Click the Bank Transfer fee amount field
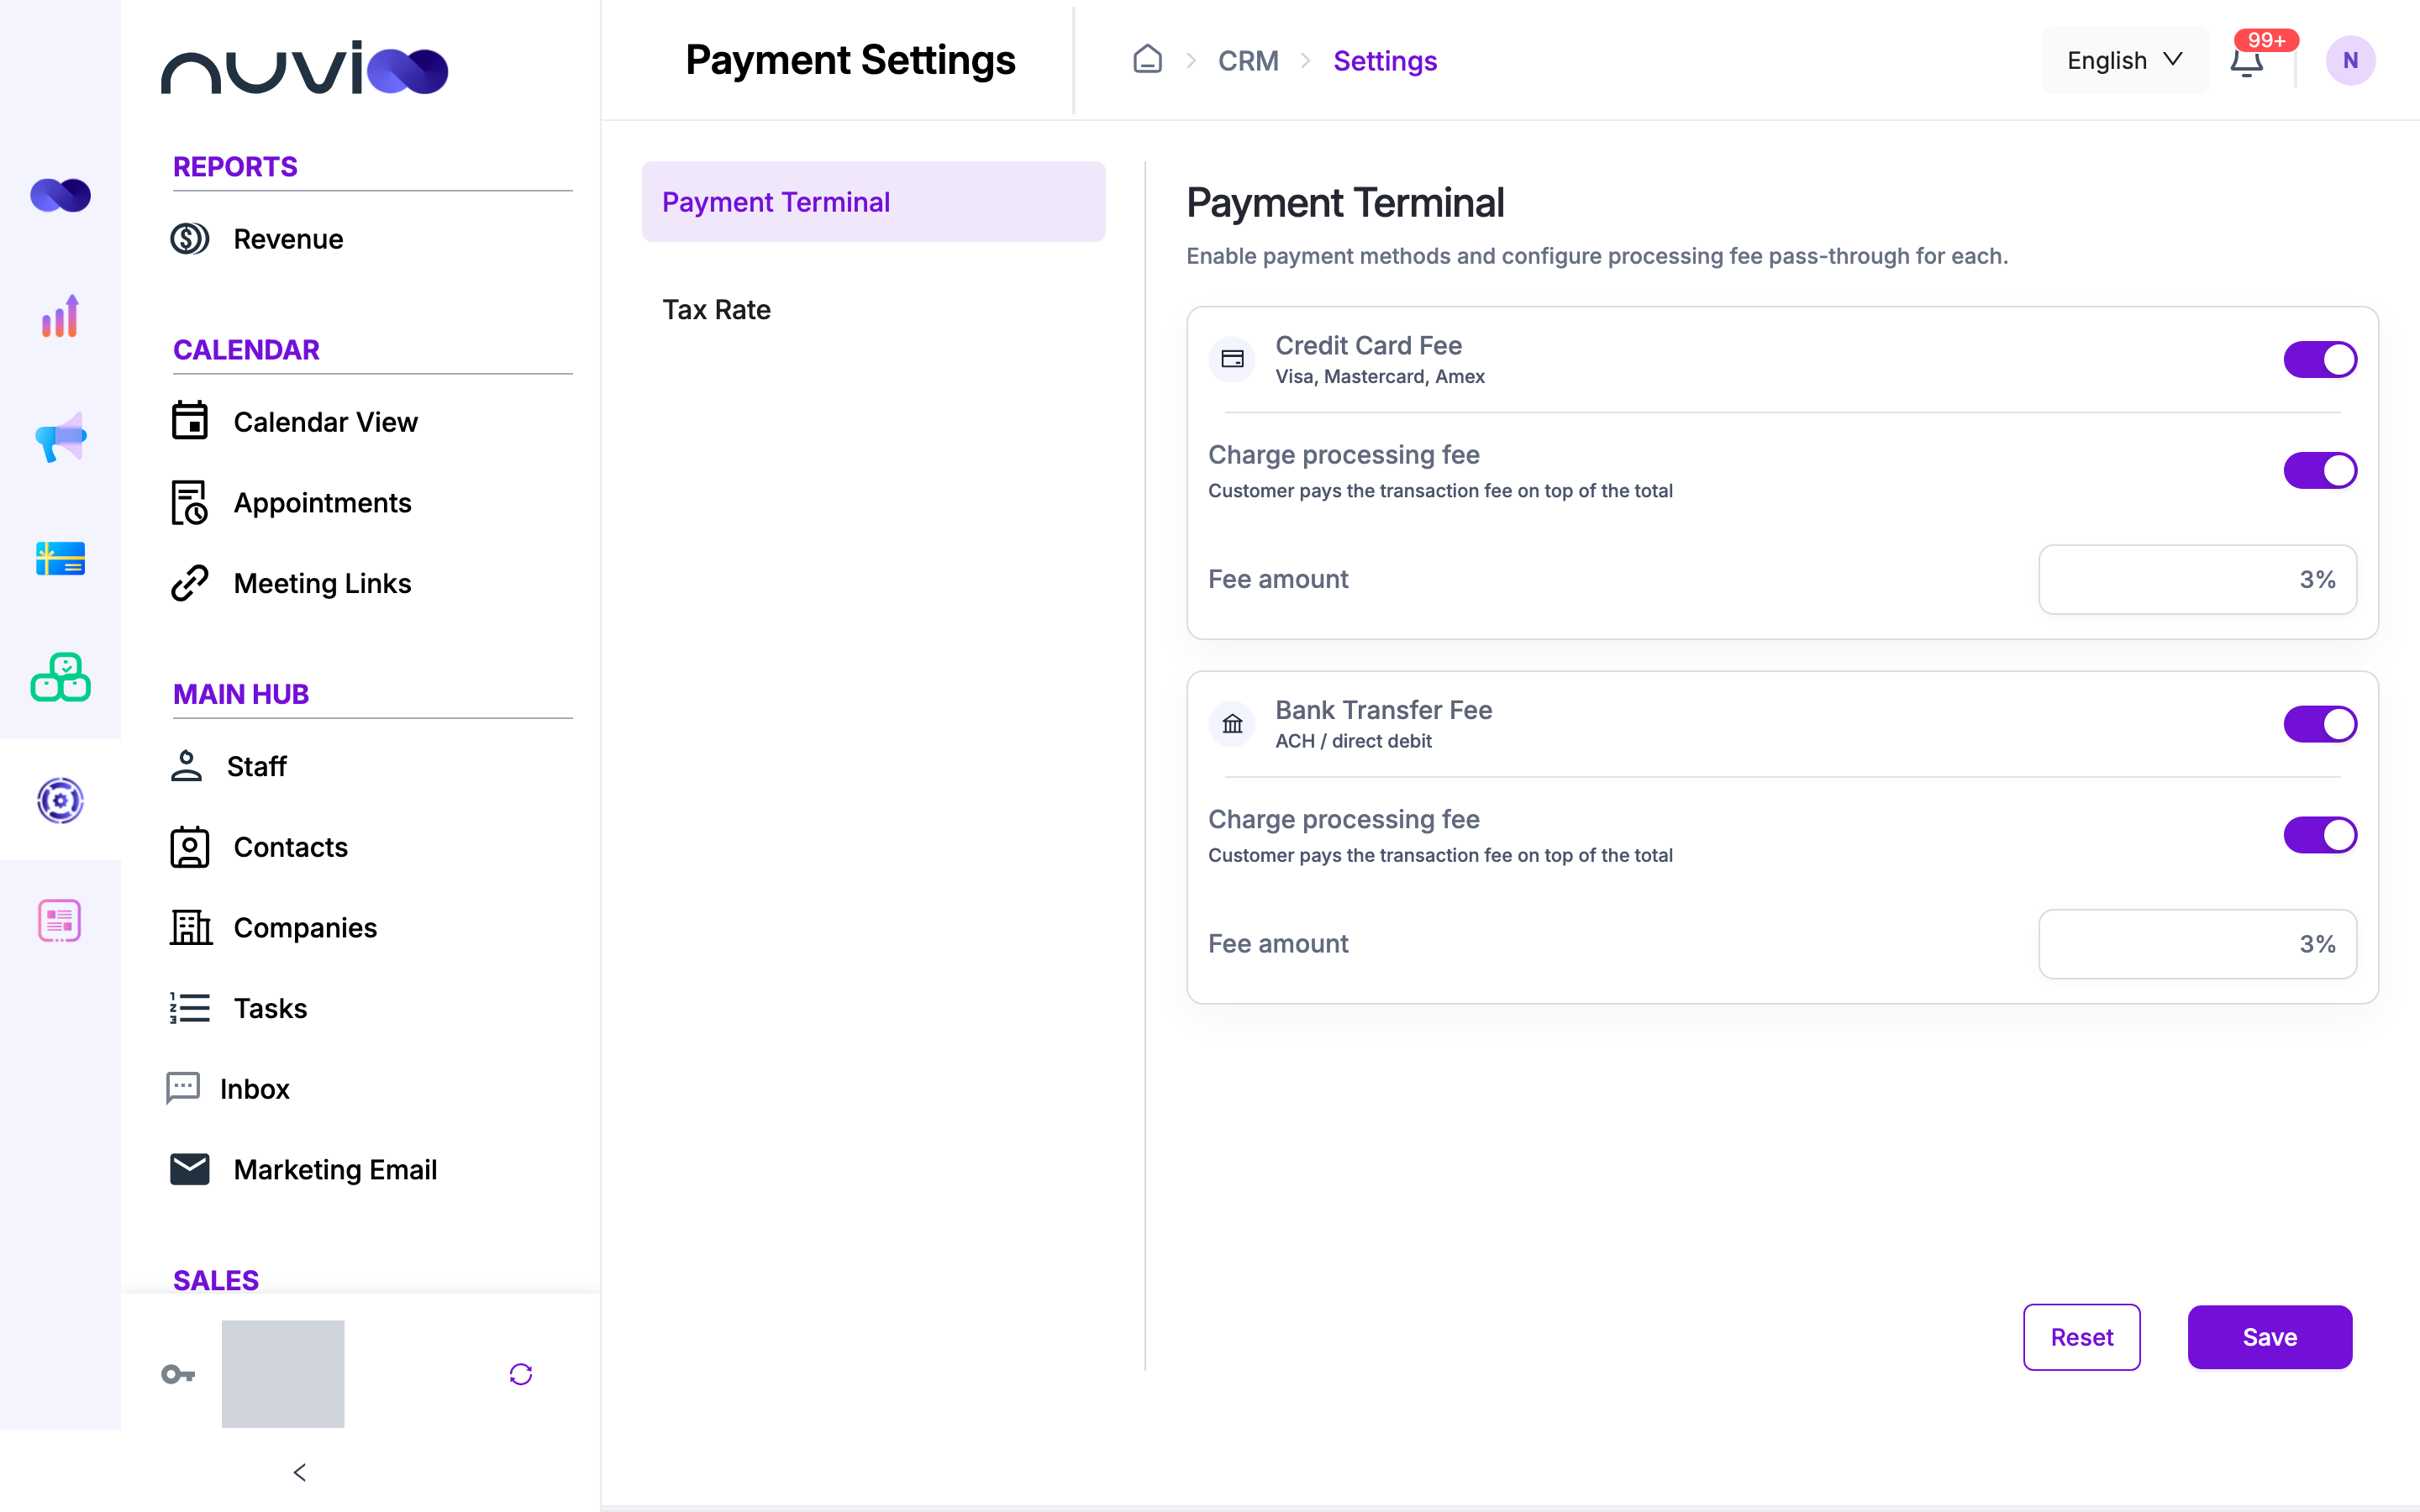2420x1512 pixels. (x=2197, y=944)
